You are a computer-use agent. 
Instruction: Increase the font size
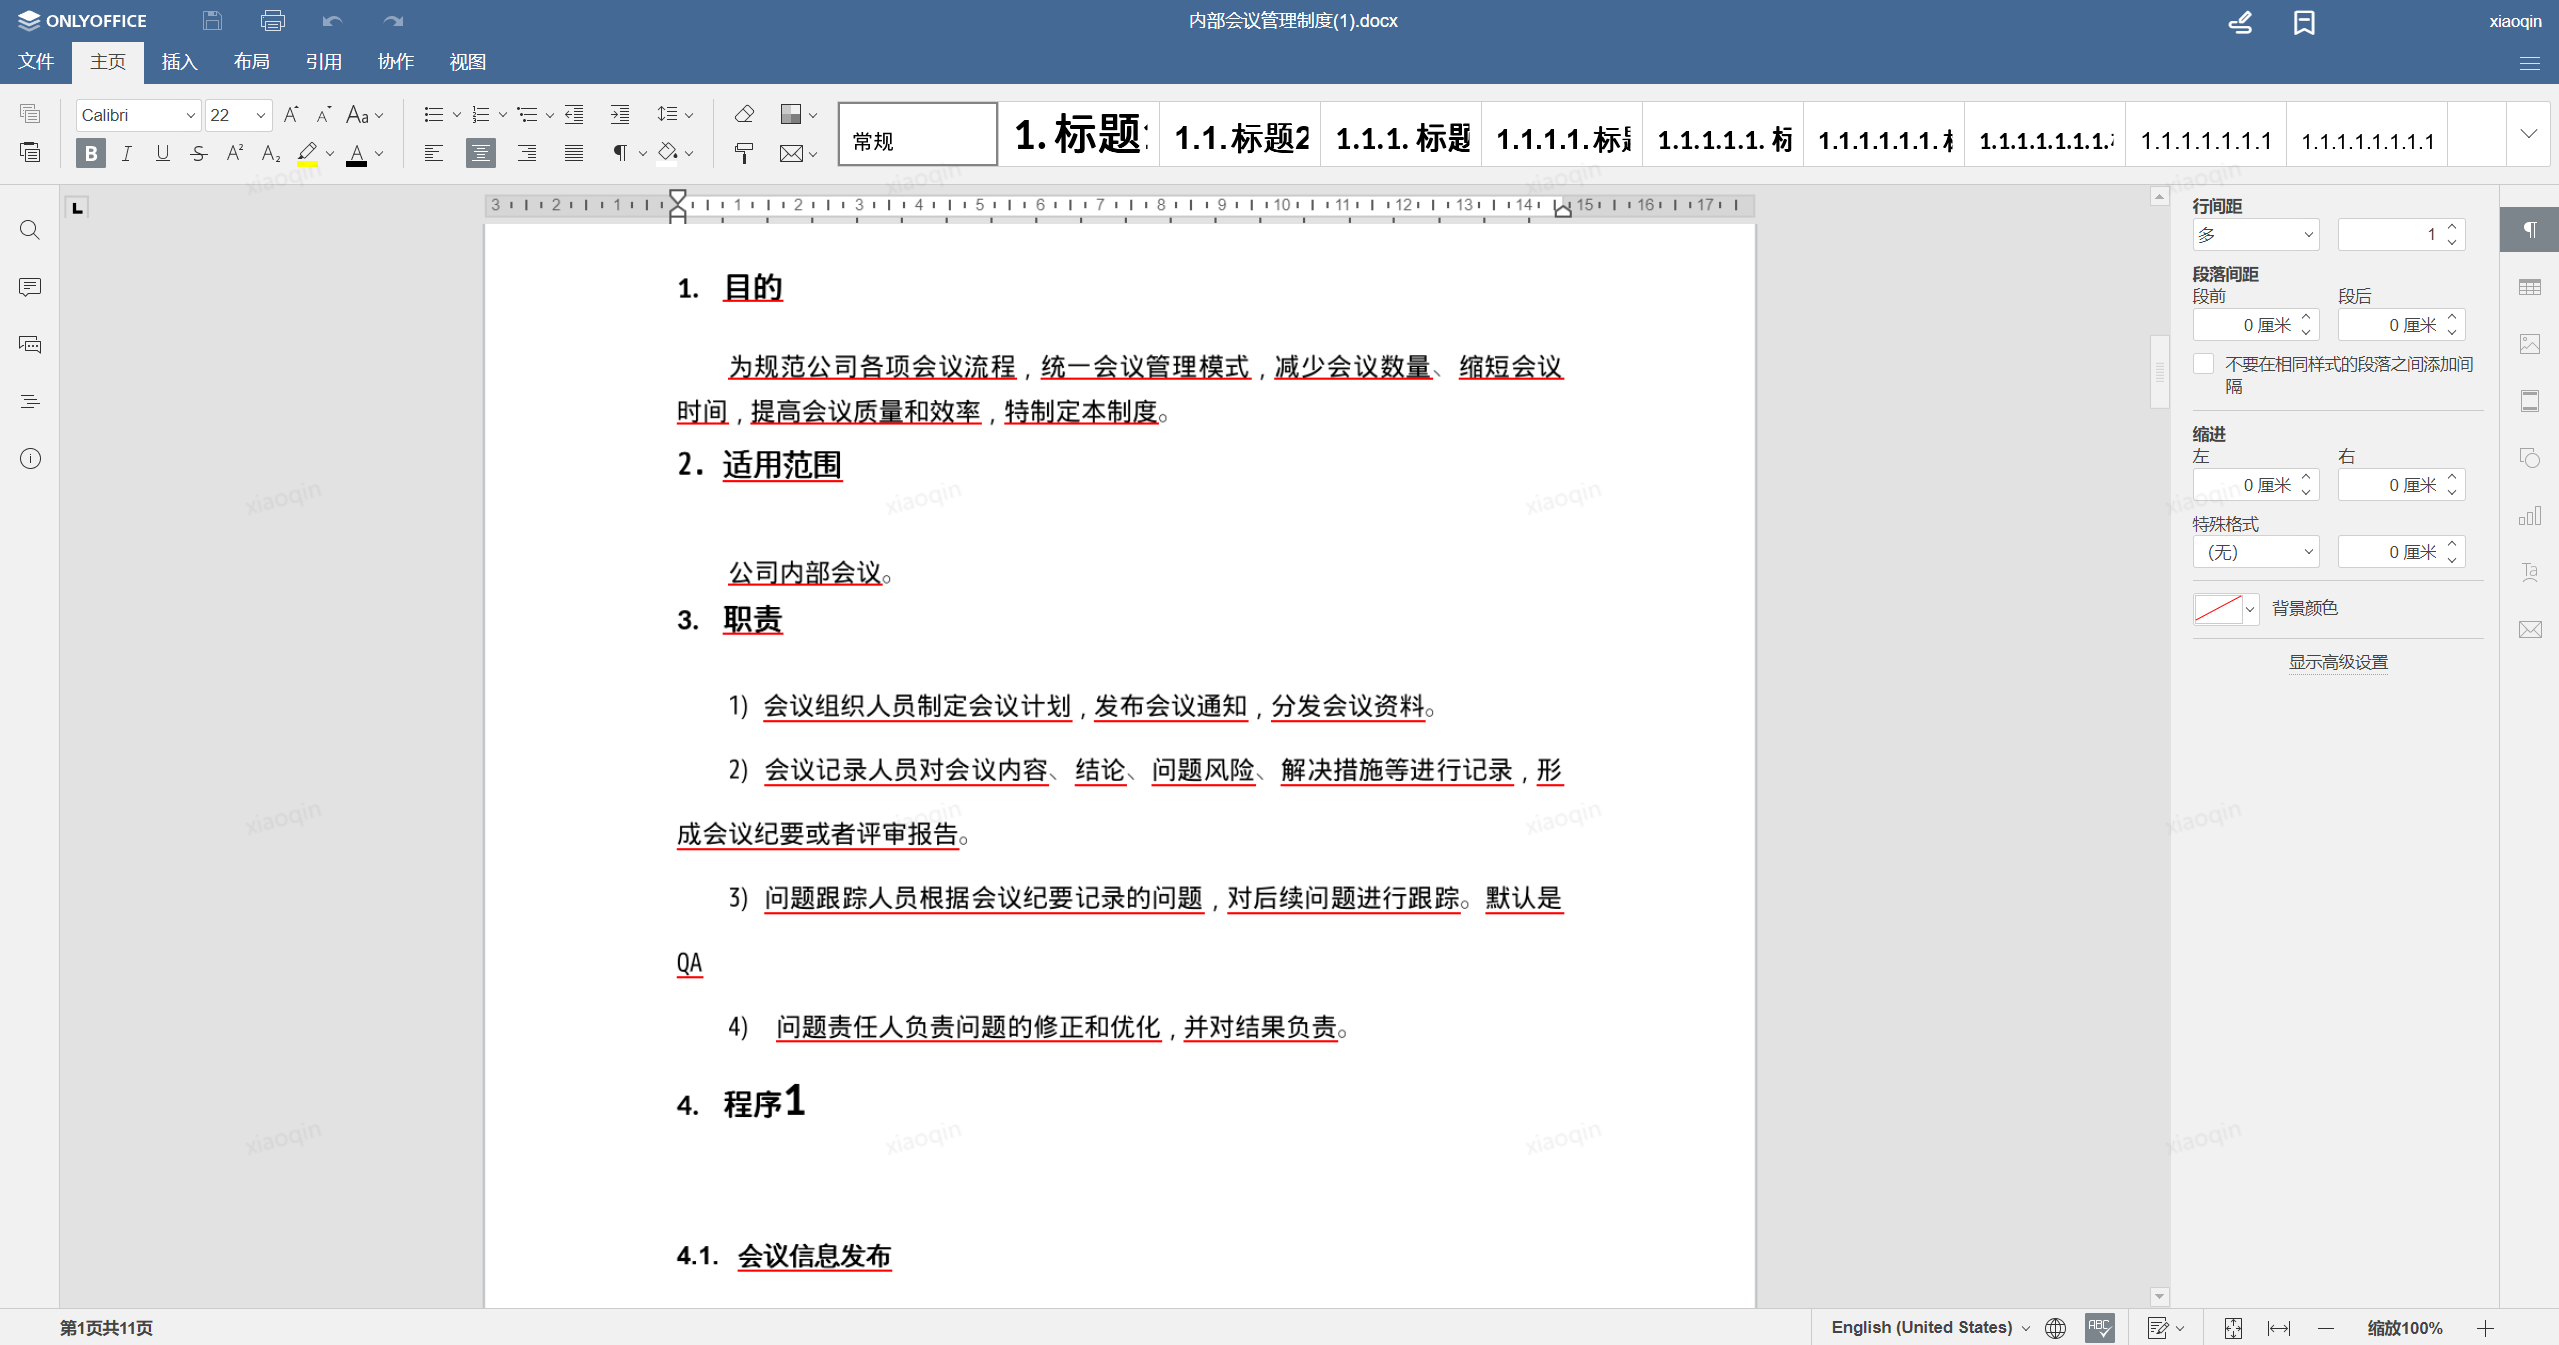coord(291,115)
